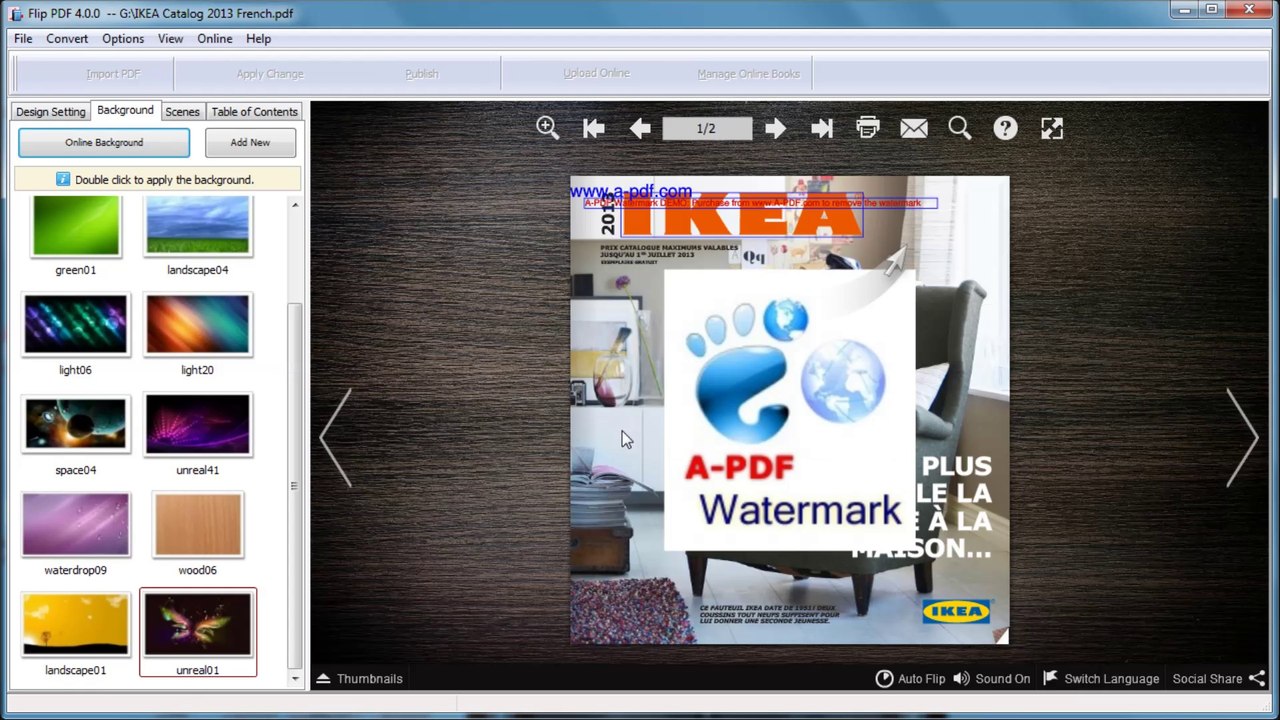The height and width of the screenshot is (720, 1280).
Task: Click Switch Language
Action: click(x=1101, y=678)
